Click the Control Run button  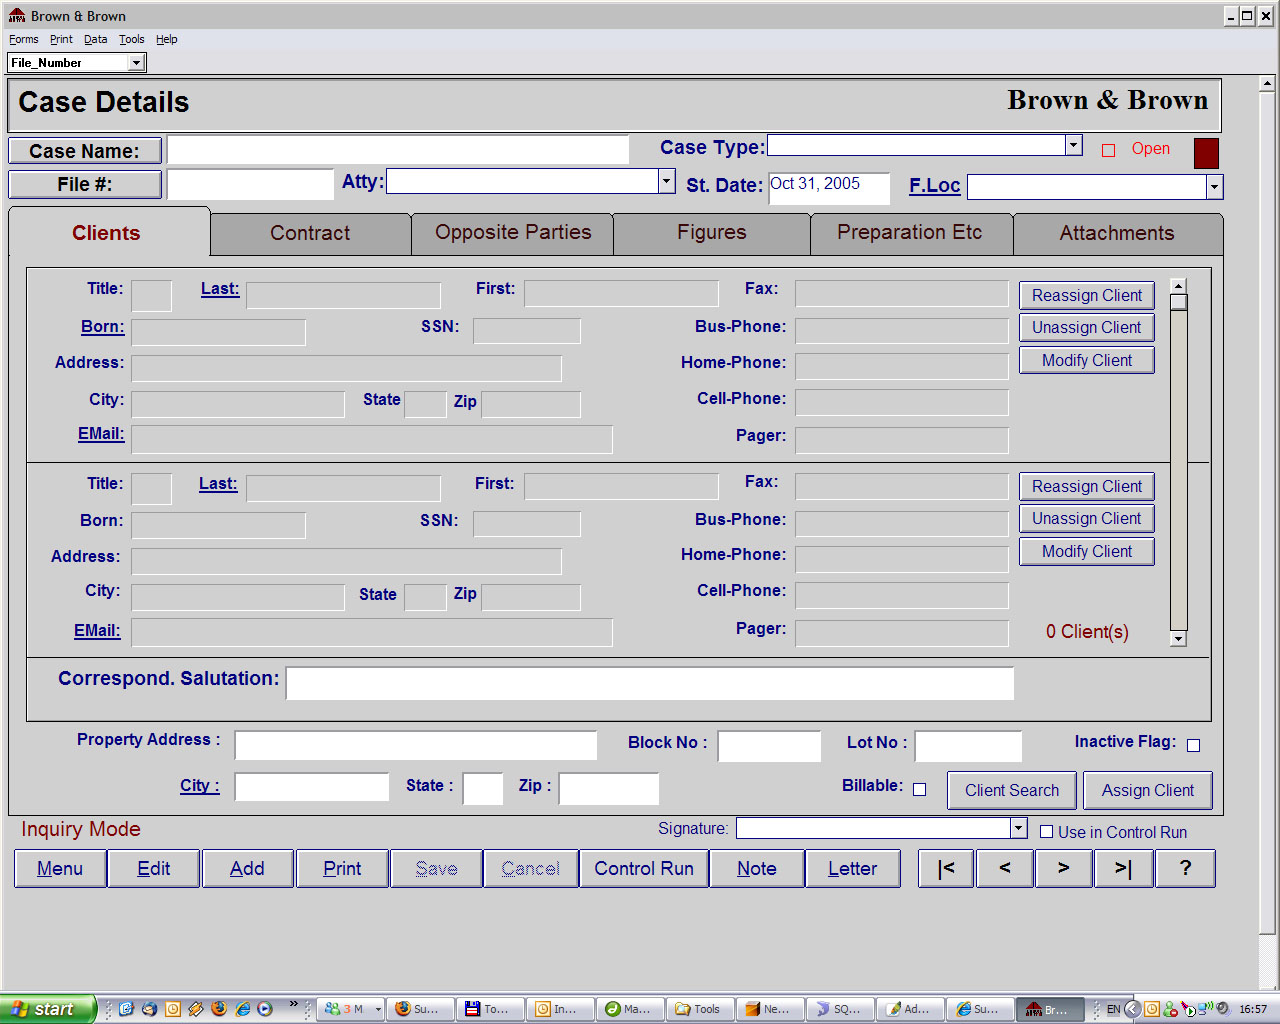644,868
